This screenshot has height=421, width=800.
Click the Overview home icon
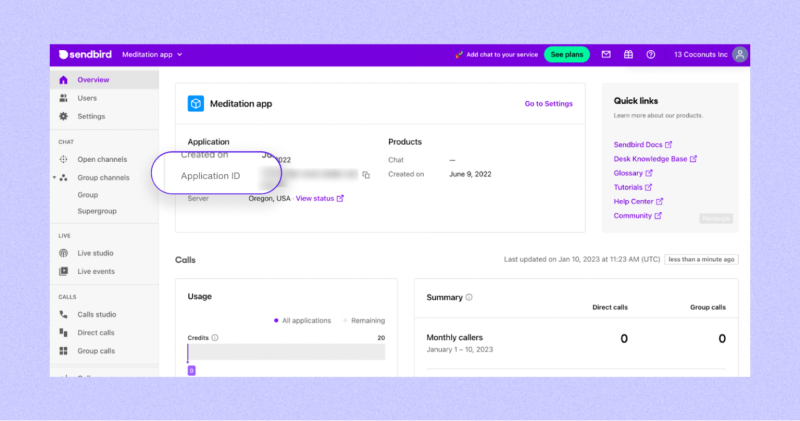coord(63,80)
